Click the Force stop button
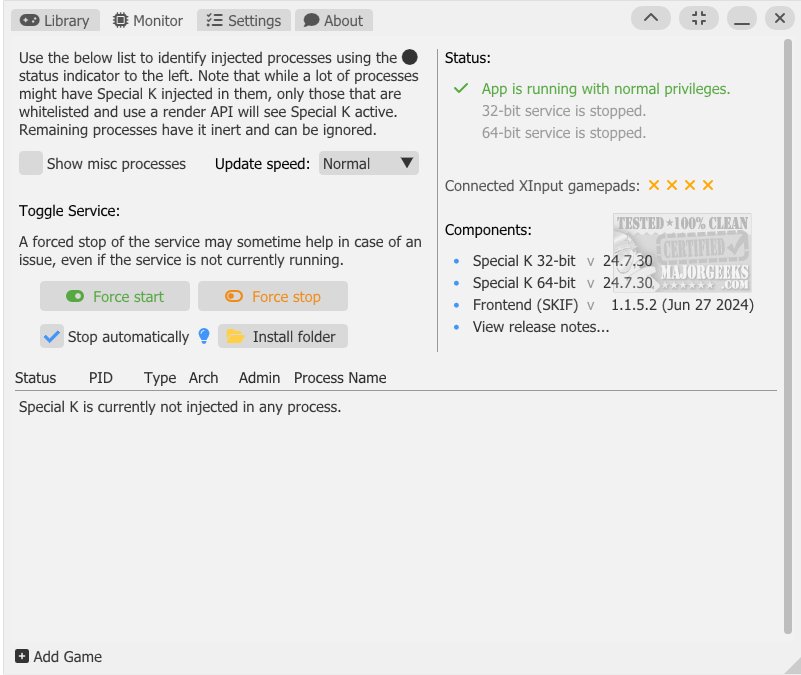The image size is (801, 675). point(273,296)
